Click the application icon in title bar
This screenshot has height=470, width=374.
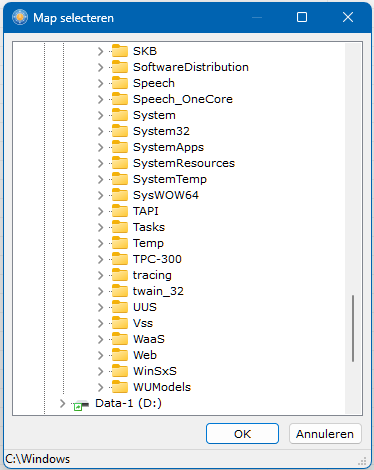(20, 17)
